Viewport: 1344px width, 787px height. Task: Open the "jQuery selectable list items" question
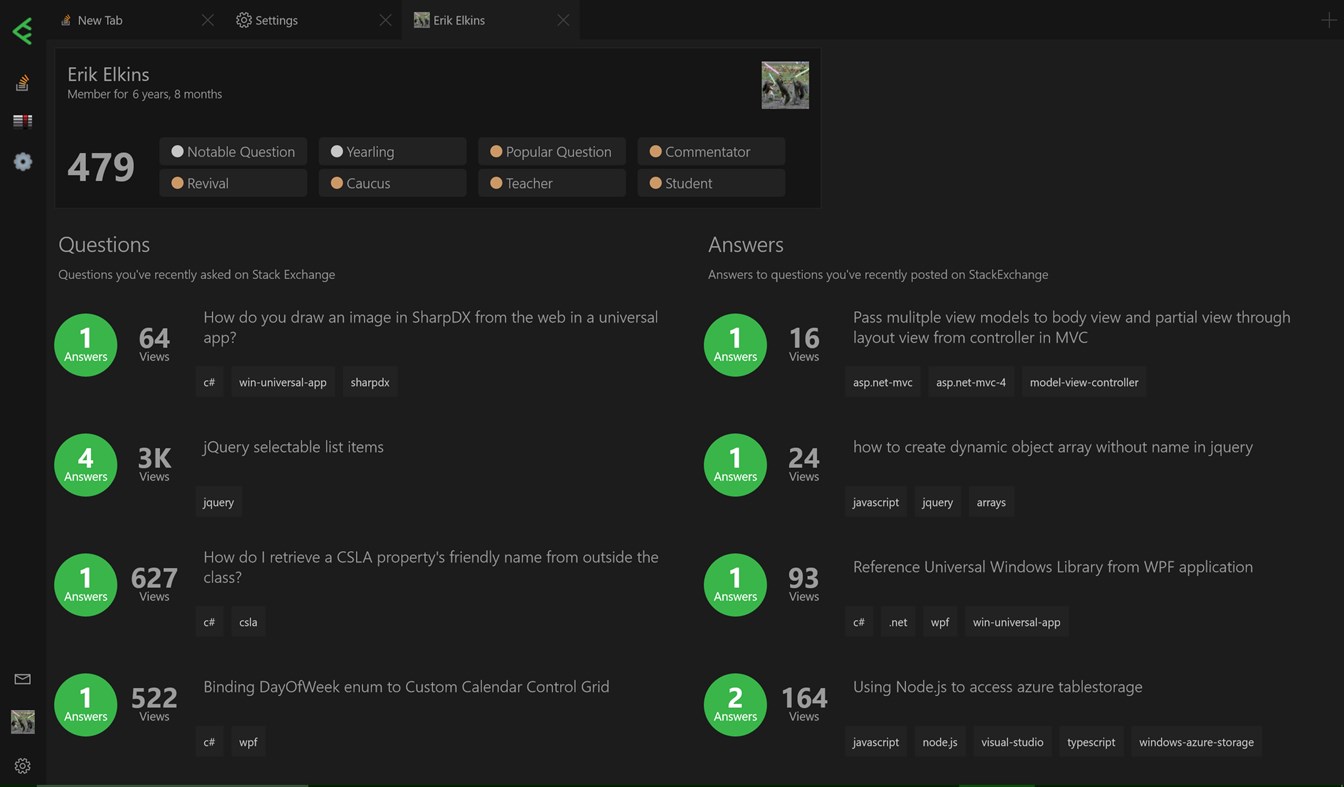293,447
